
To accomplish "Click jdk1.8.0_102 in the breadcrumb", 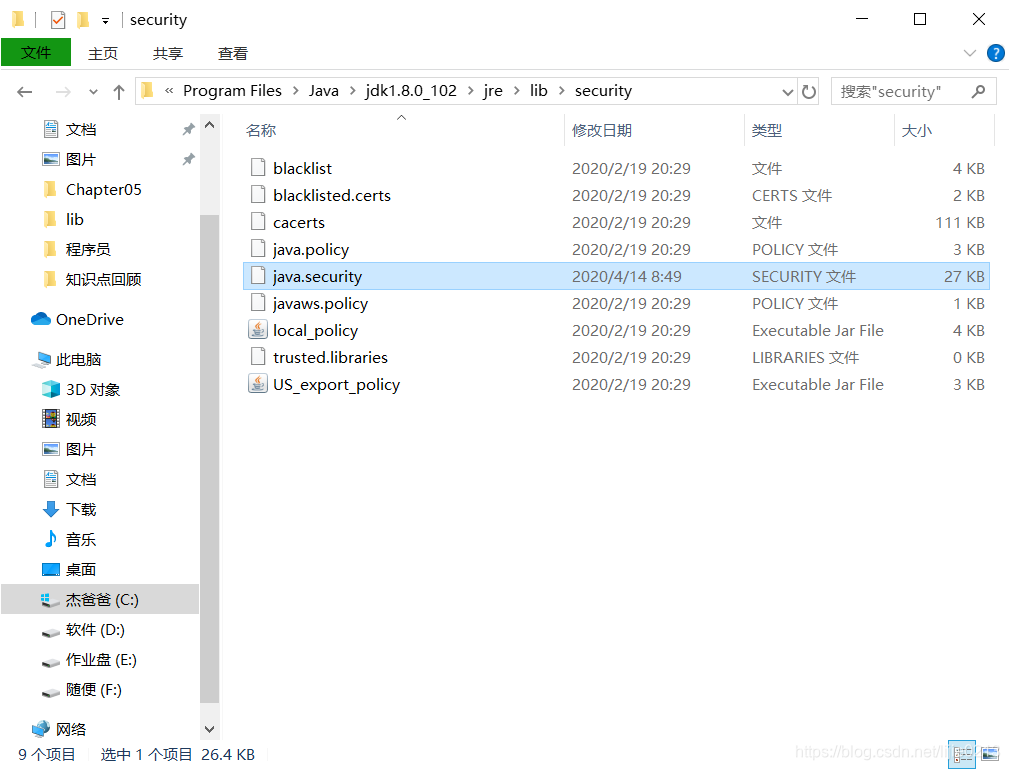I will click(x=411, y=91).
